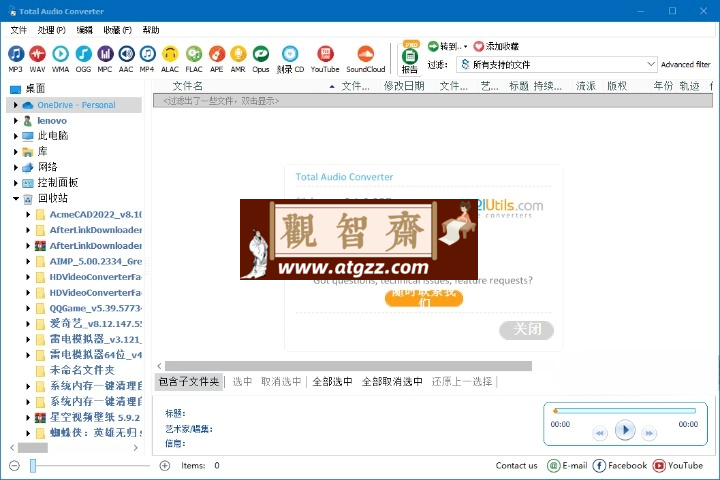Click the bottom zoom slider handle
The image size is (720, 480).
click(33, 466)
